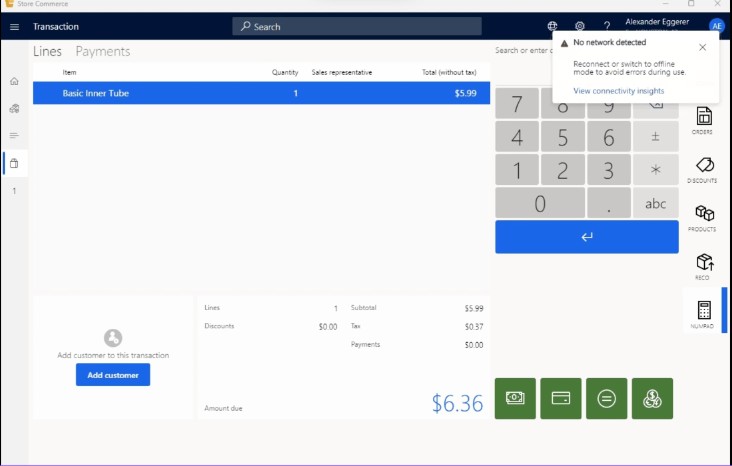The height and width of the screenshot is (466, 732).
Task: Open the box-with-arrow panel above Numpad
Action: pyautogui.click(x=704, y=266)
